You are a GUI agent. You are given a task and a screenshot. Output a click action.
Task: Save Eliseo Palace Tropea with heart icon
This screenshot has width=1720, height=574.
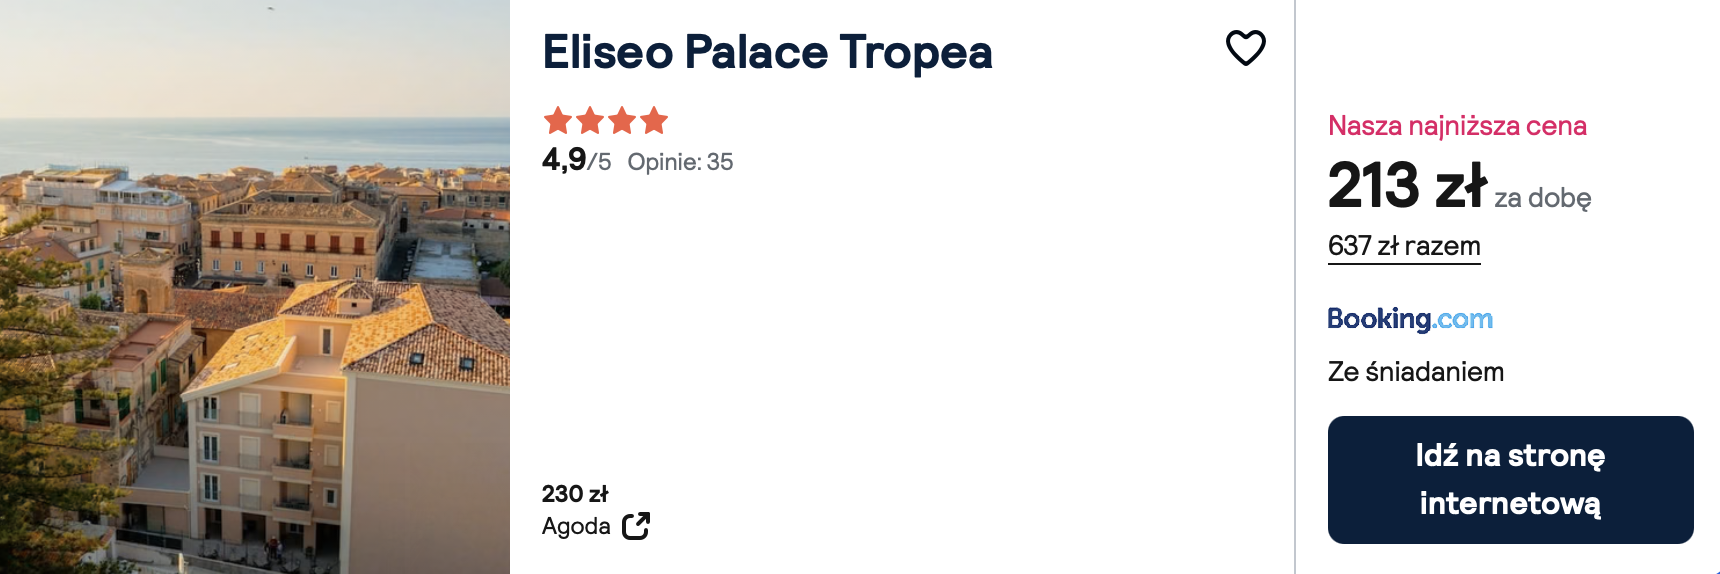click(x=1245, y=47)
